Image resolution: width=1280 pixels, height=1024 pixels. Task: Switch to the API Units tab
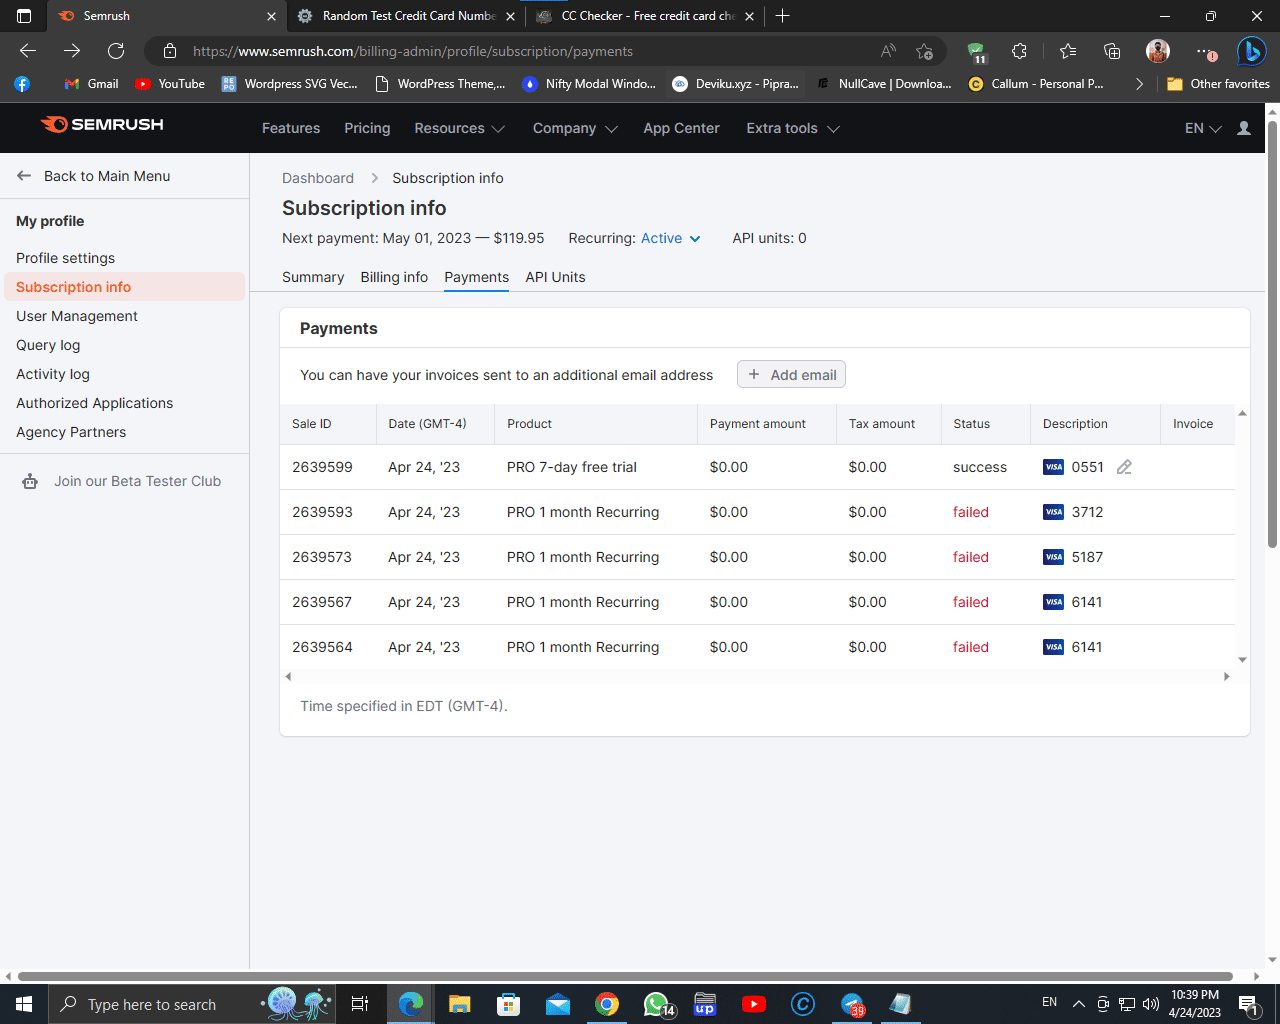tap(555, 277)
